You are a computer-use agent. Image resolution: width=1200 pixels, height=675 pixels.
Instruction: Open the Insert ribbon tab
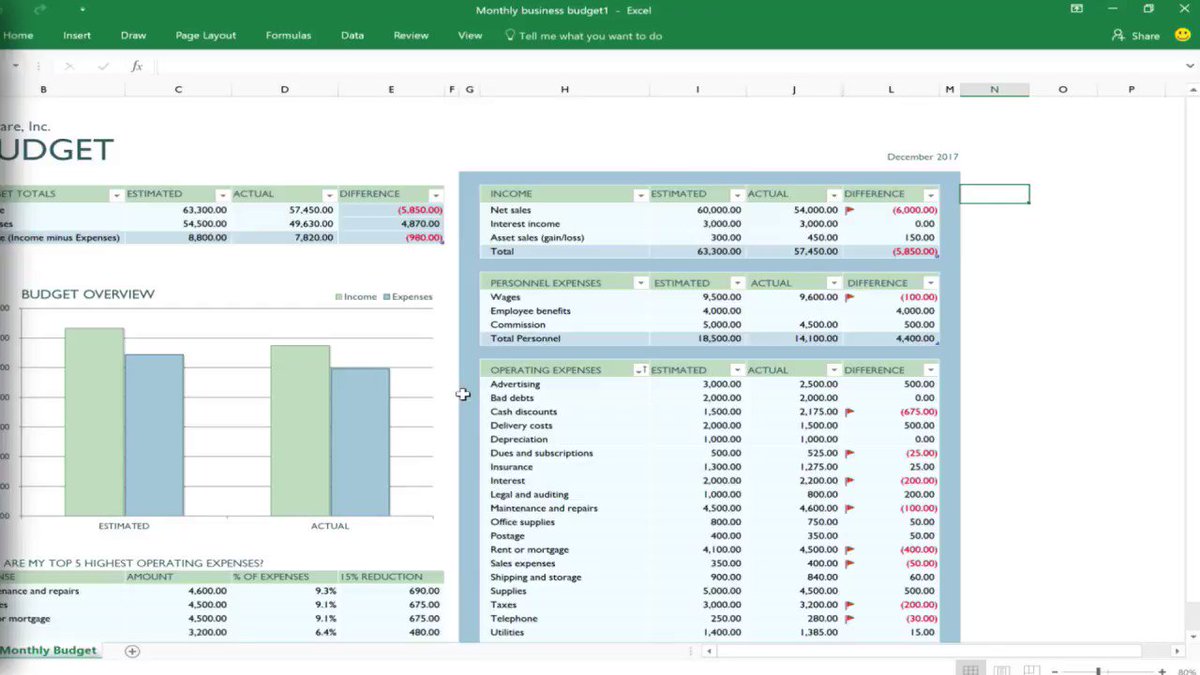point(77,35)
